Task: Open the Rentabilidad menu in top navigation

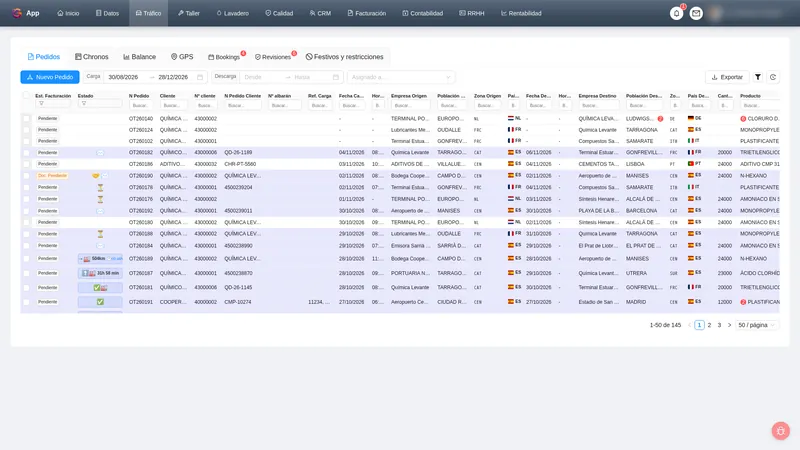Action: point(521,13)
